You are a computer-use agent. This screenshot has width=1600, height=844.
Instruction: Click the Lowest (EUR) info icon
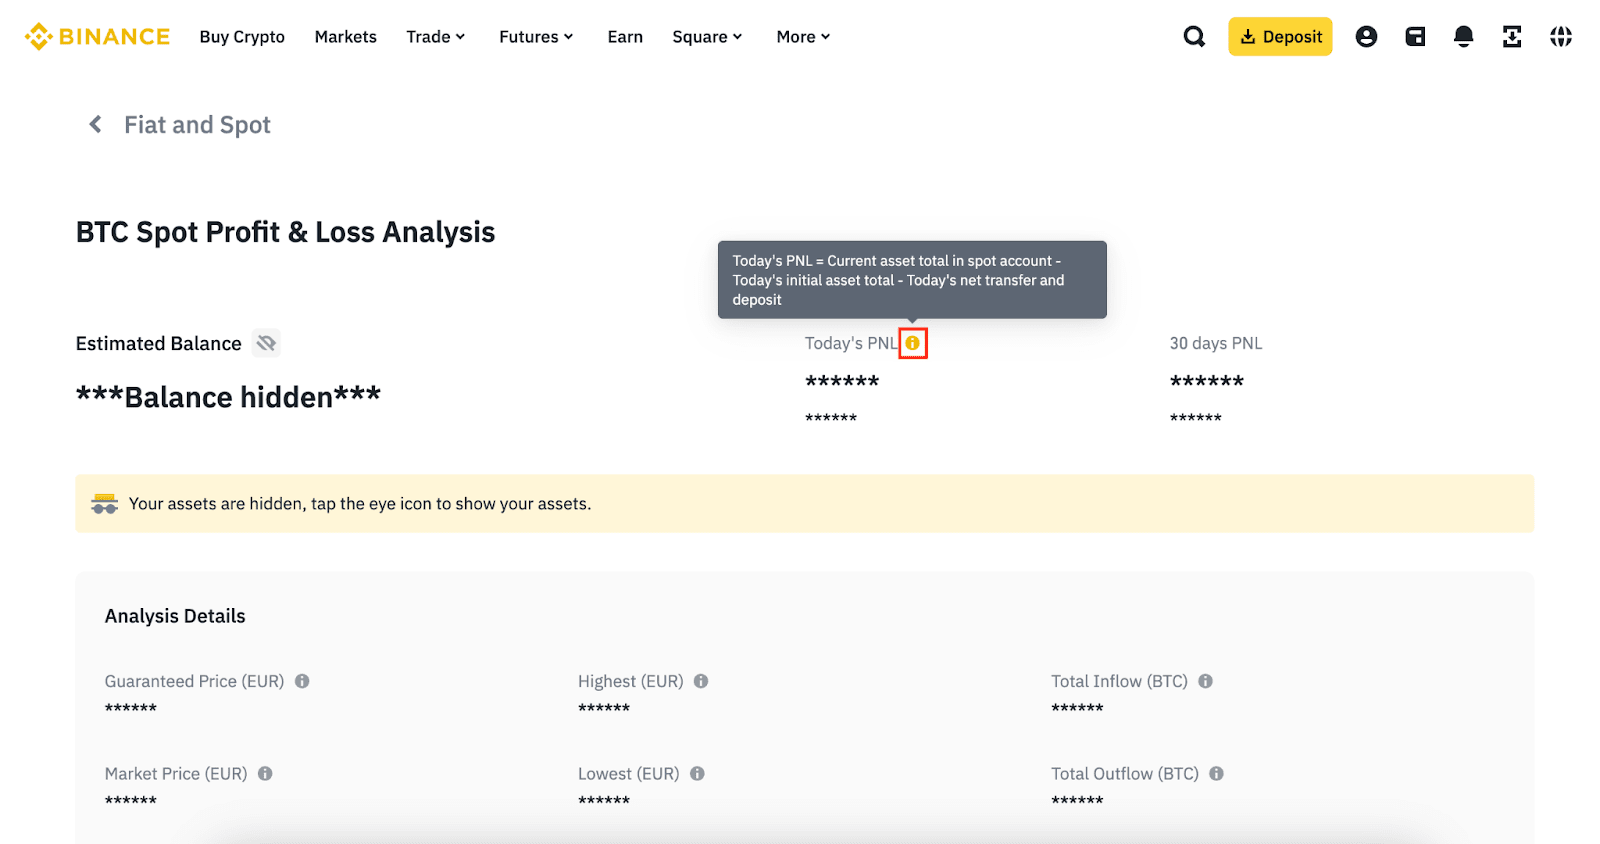[697, 774]
